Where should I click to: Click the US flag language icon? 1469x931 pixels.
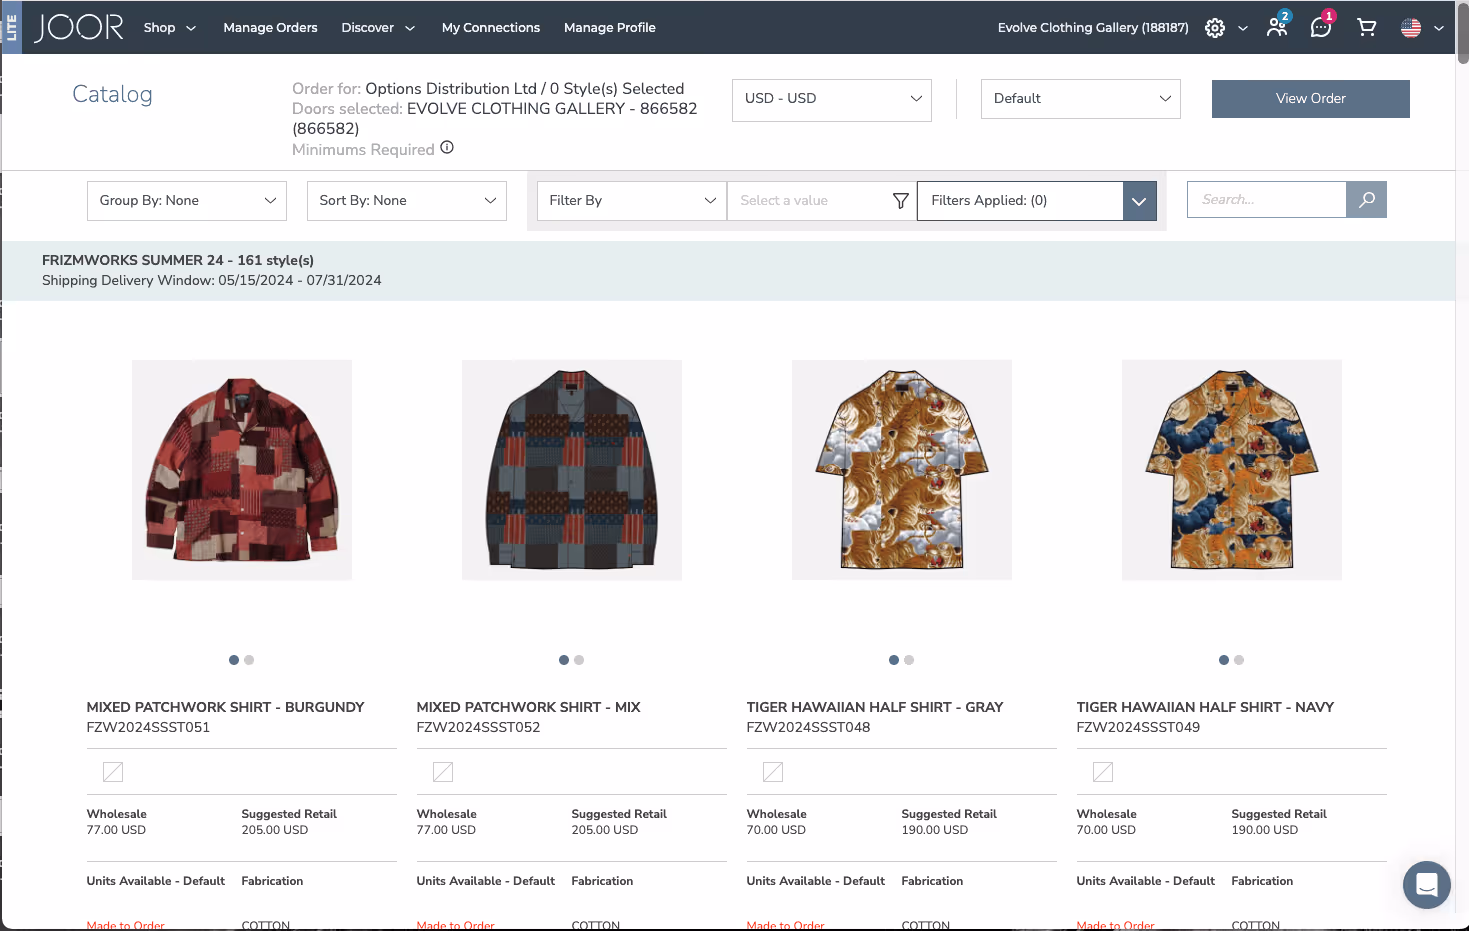click(x=1411, y=28)
